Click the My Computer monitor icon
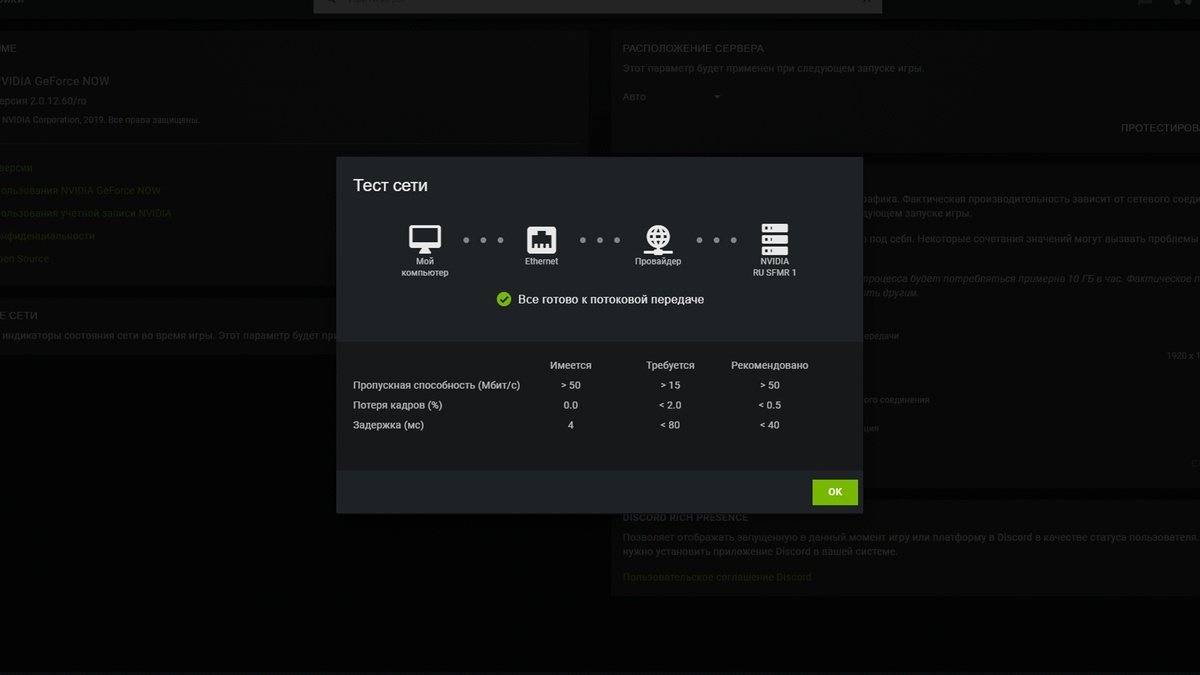Image resolution: width=1200 pixels, height=675 pixels. tap(425, 239)
